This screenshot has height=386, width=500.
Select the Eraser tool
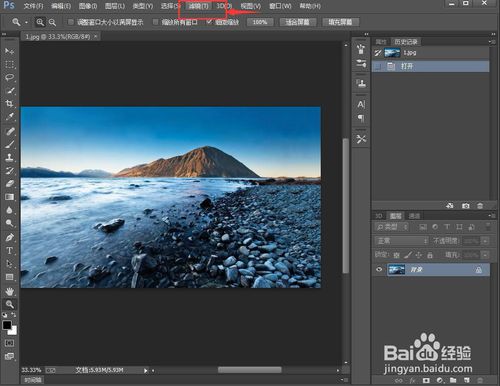point(9,184)
